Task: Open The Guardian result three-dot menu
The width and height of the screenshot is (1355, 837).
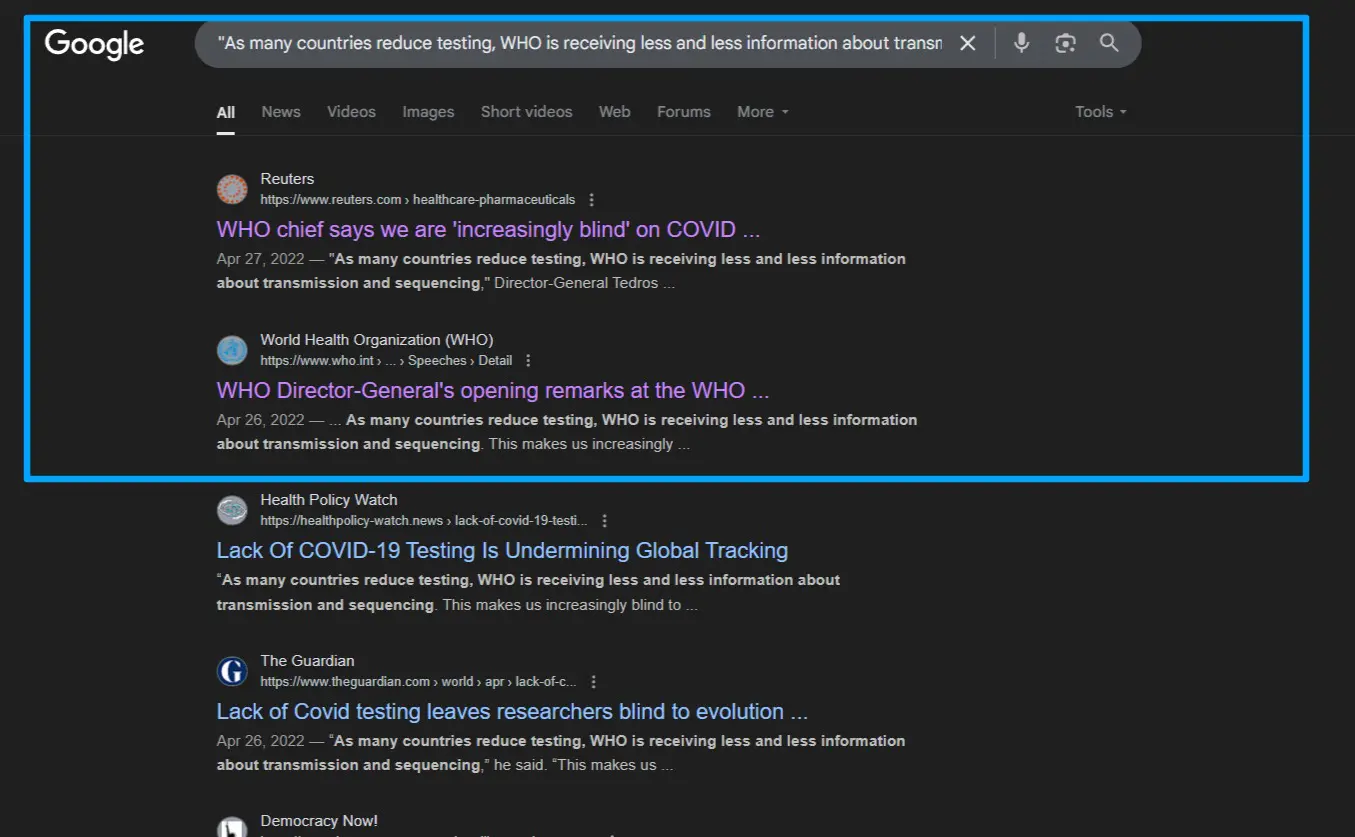Action: (593, 682)
